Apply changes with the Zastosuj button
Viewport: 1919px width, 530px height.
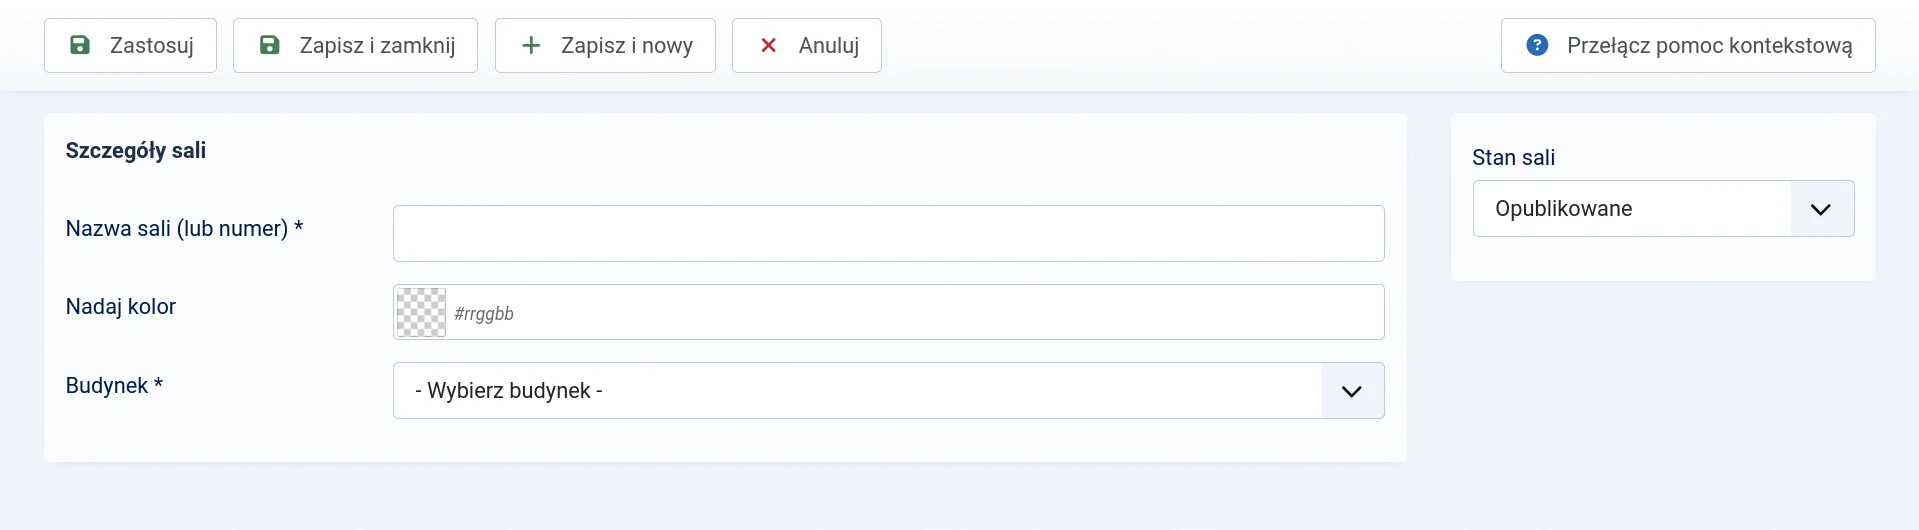[x=130, y=45]
